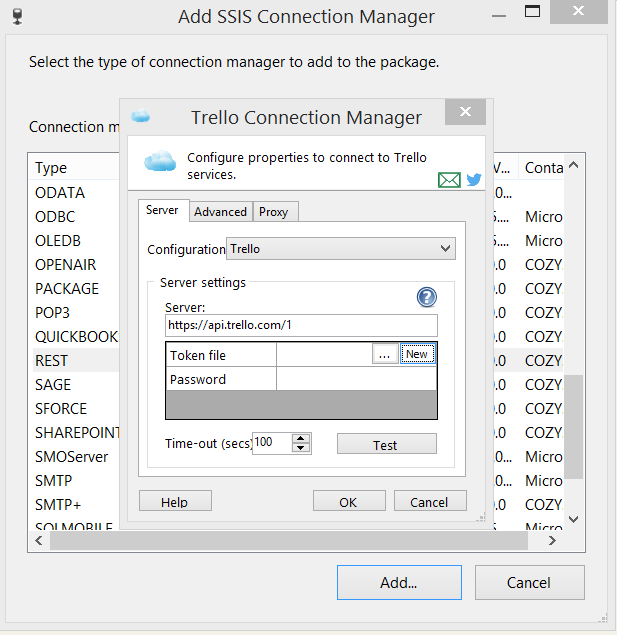Click the Token file label cell

221,355
